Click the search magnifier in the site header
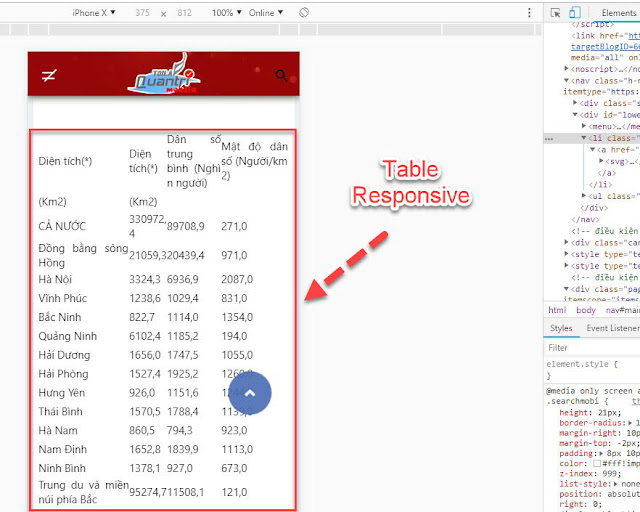This screenshot has width=640, height=512. point(281,75)
